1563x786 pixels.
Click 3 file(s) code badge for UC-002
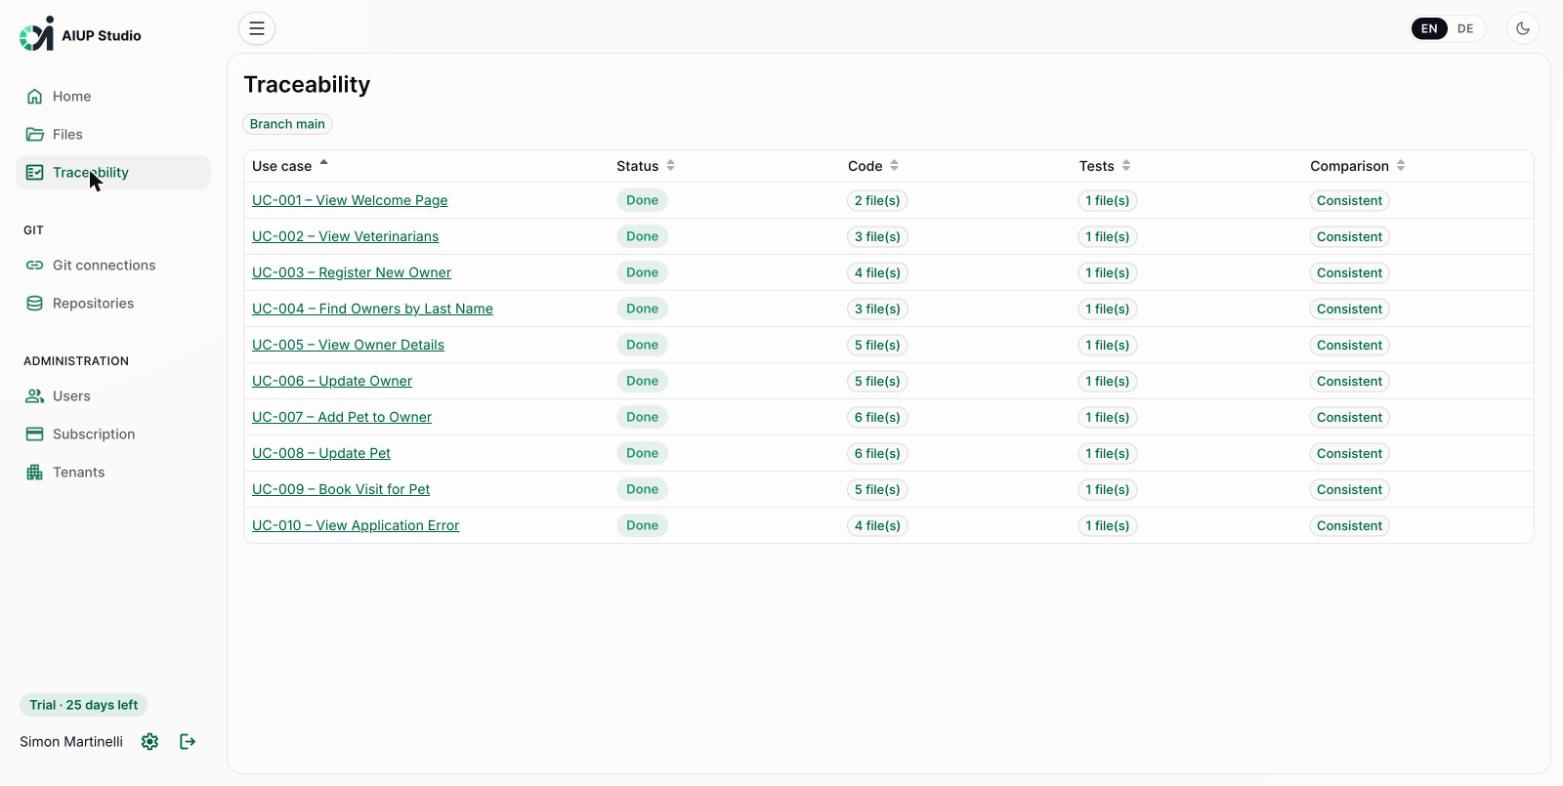click(877, 237)
